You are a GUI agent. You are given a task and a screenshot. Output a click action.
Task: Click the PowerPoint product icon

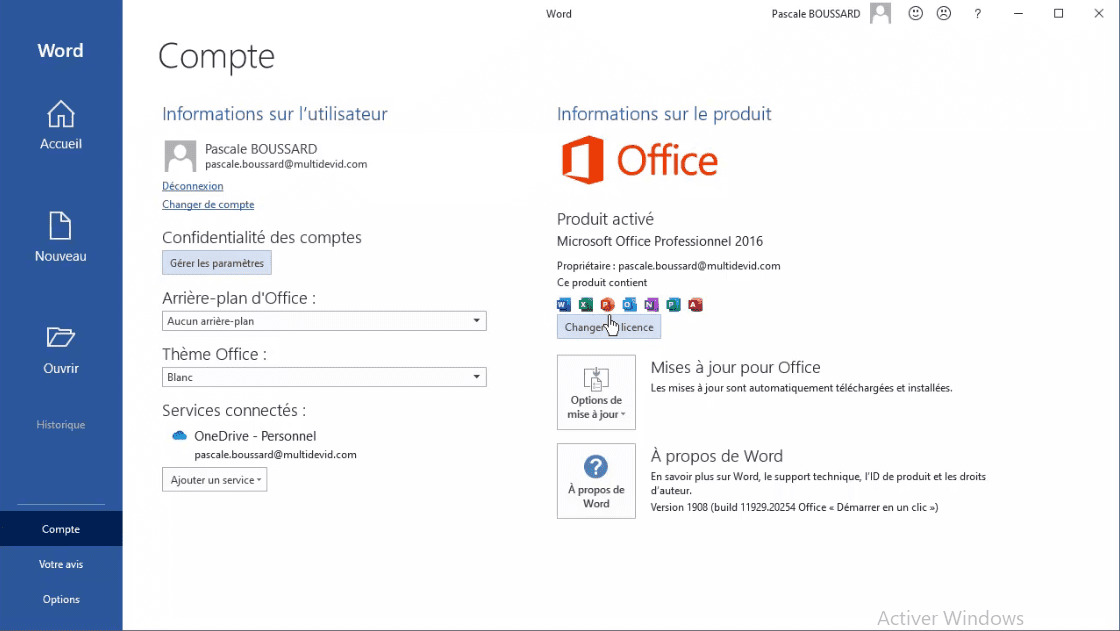(608, 304)
